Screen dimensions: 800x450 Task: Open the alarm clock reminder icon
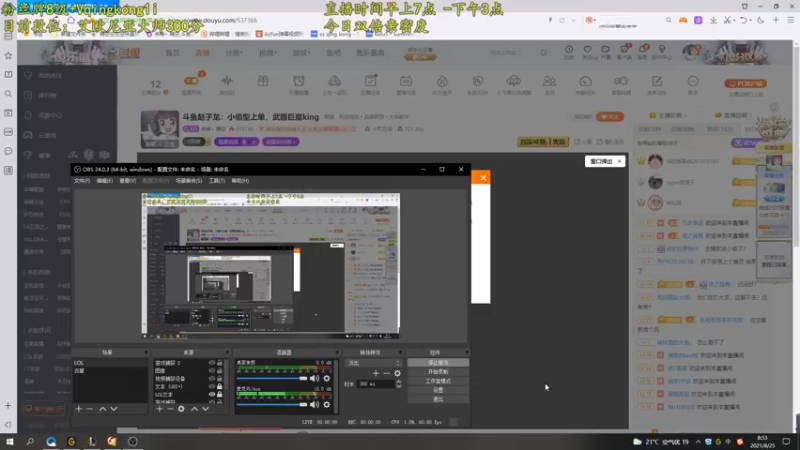tap(298, 81)
